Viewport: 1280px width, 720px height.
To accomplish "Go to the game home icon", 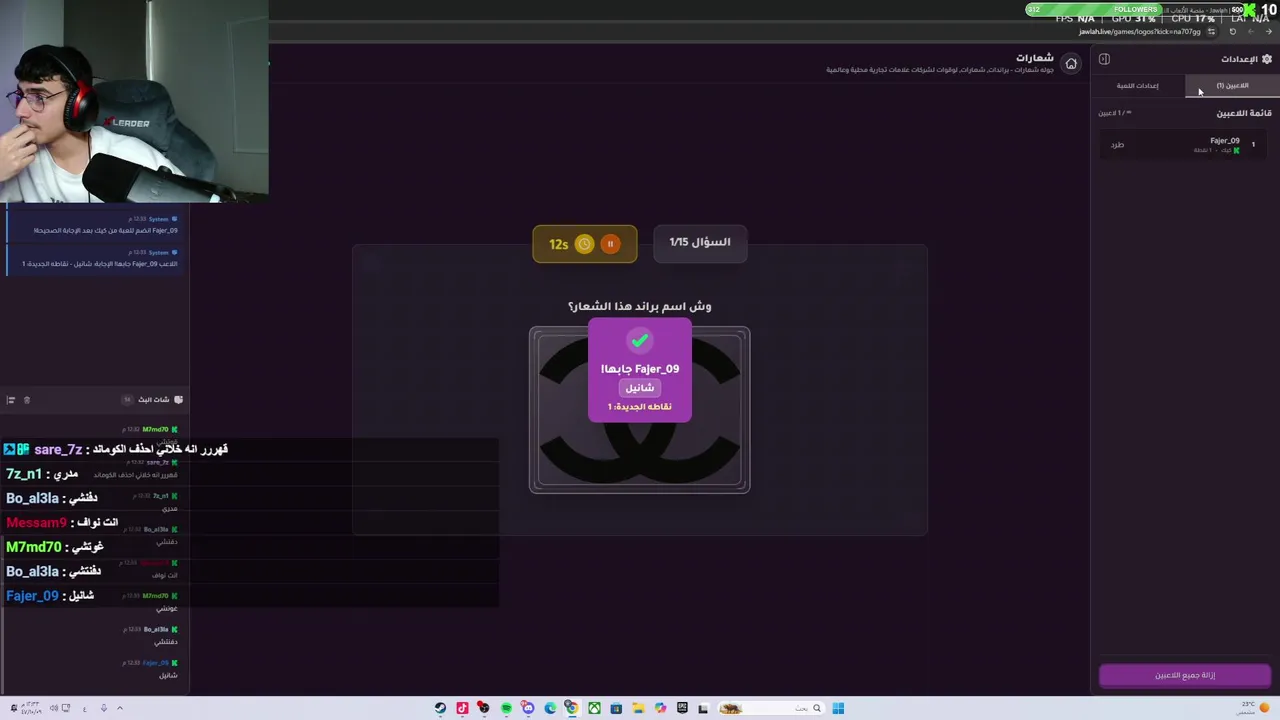I will [x=1071, y=64].
